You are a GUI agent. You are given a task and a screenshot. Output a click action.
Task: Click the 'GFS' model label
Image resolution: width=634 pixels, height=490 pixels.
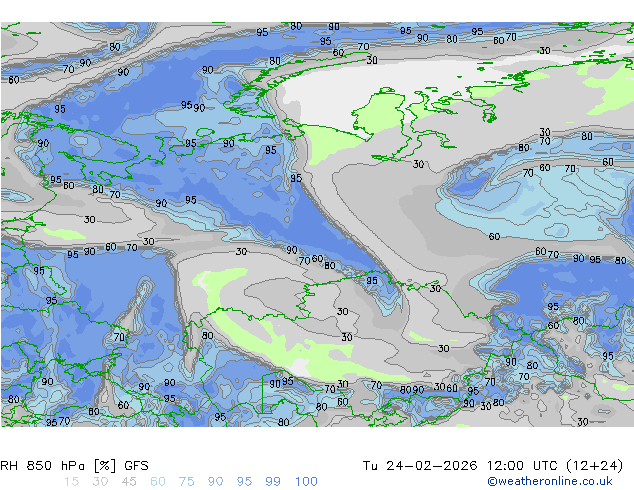tap(137, 466)
